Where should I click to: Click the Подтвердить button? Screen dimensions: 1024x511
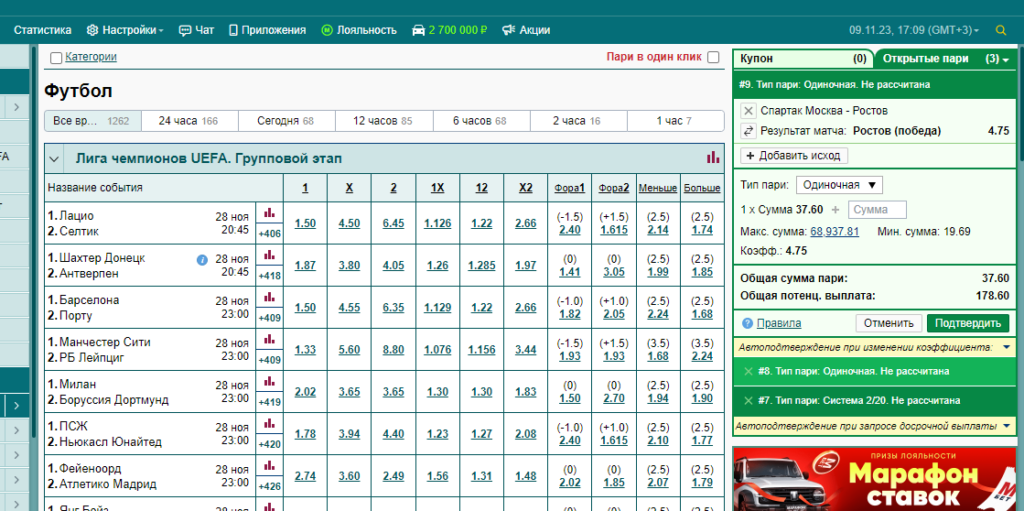point(967,323)
